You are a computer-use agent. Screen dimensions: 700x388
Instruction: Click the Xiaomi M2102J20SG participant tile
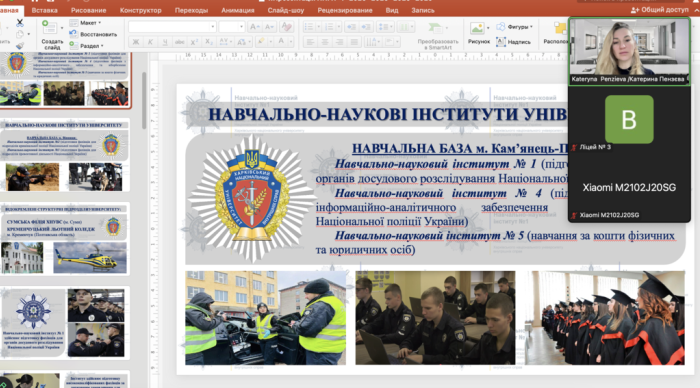pos(629,188)
